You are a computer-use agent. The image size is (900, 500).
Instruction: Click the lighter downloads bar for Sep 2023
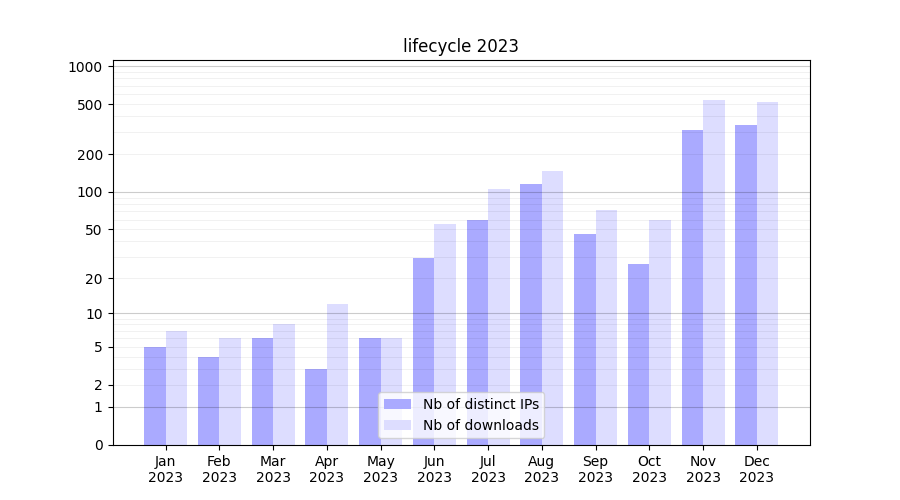click(x=606, y=327)
